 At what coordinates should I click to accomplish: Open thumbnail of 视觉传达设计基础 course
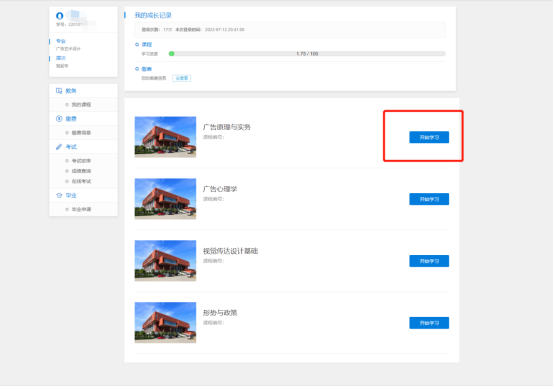[165, 260]
